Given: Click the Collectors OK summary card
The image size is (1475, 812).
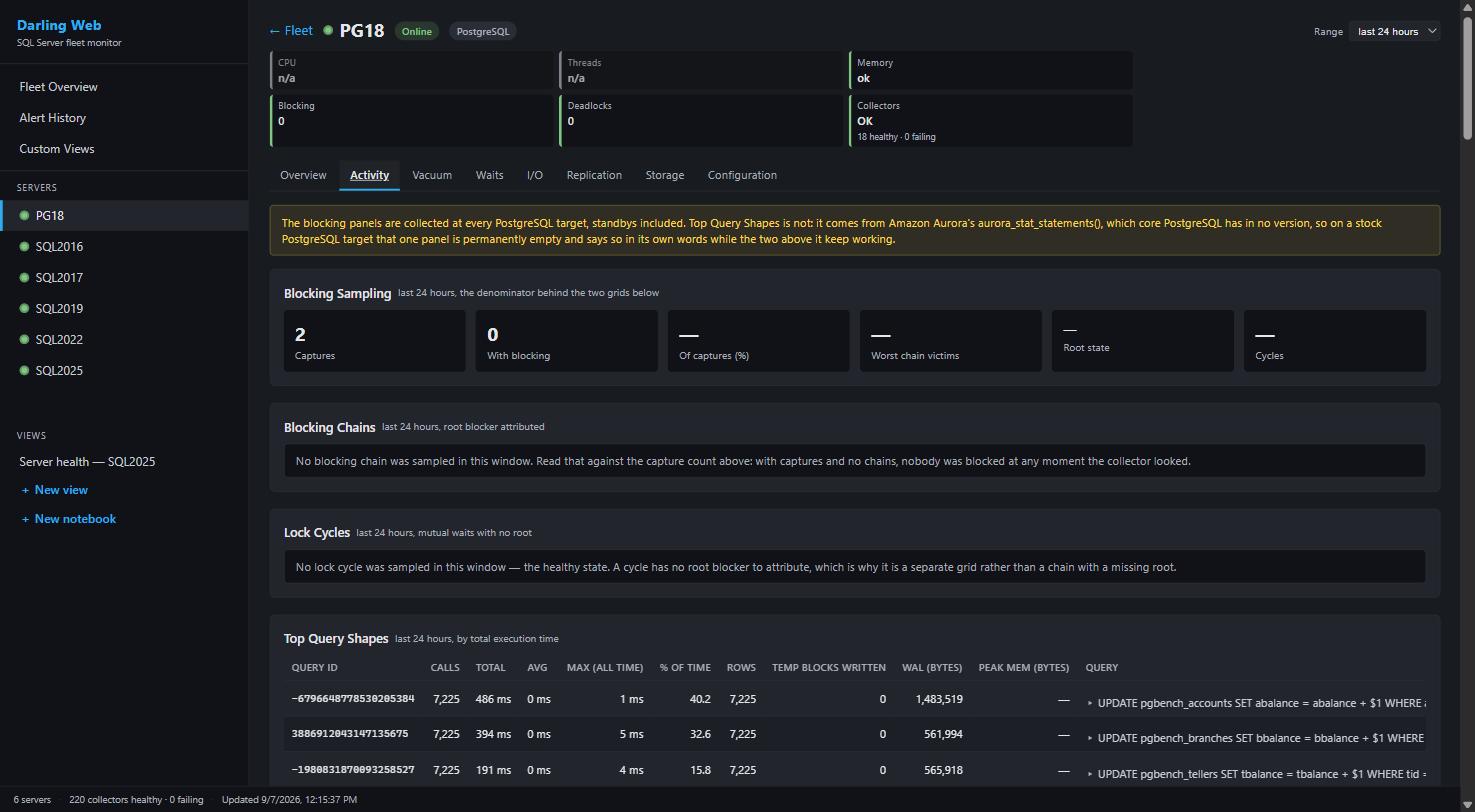Looking at the screenshot, I should click(x=991, y=121).
